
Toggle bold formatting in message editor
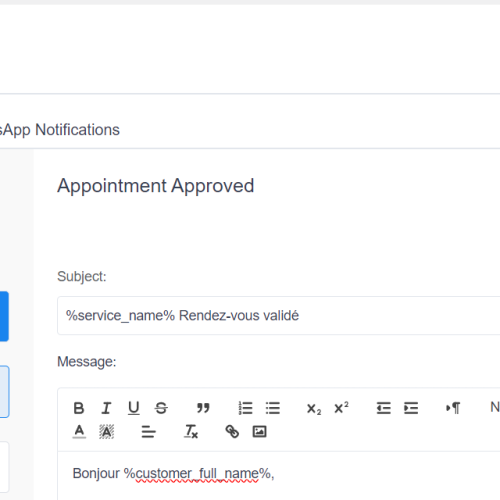tap(79, 408)
